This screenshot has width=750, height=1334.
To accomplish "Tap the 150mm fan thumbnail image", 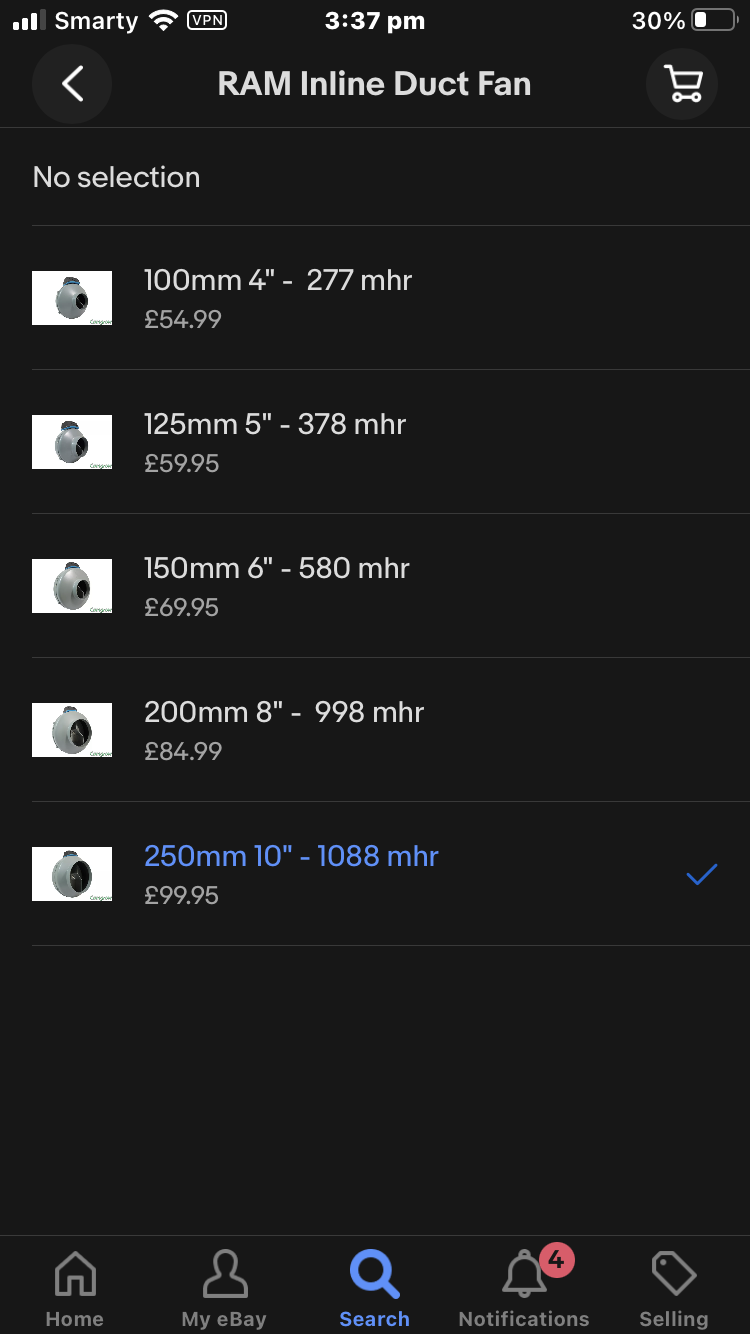I will pos(72,586).
